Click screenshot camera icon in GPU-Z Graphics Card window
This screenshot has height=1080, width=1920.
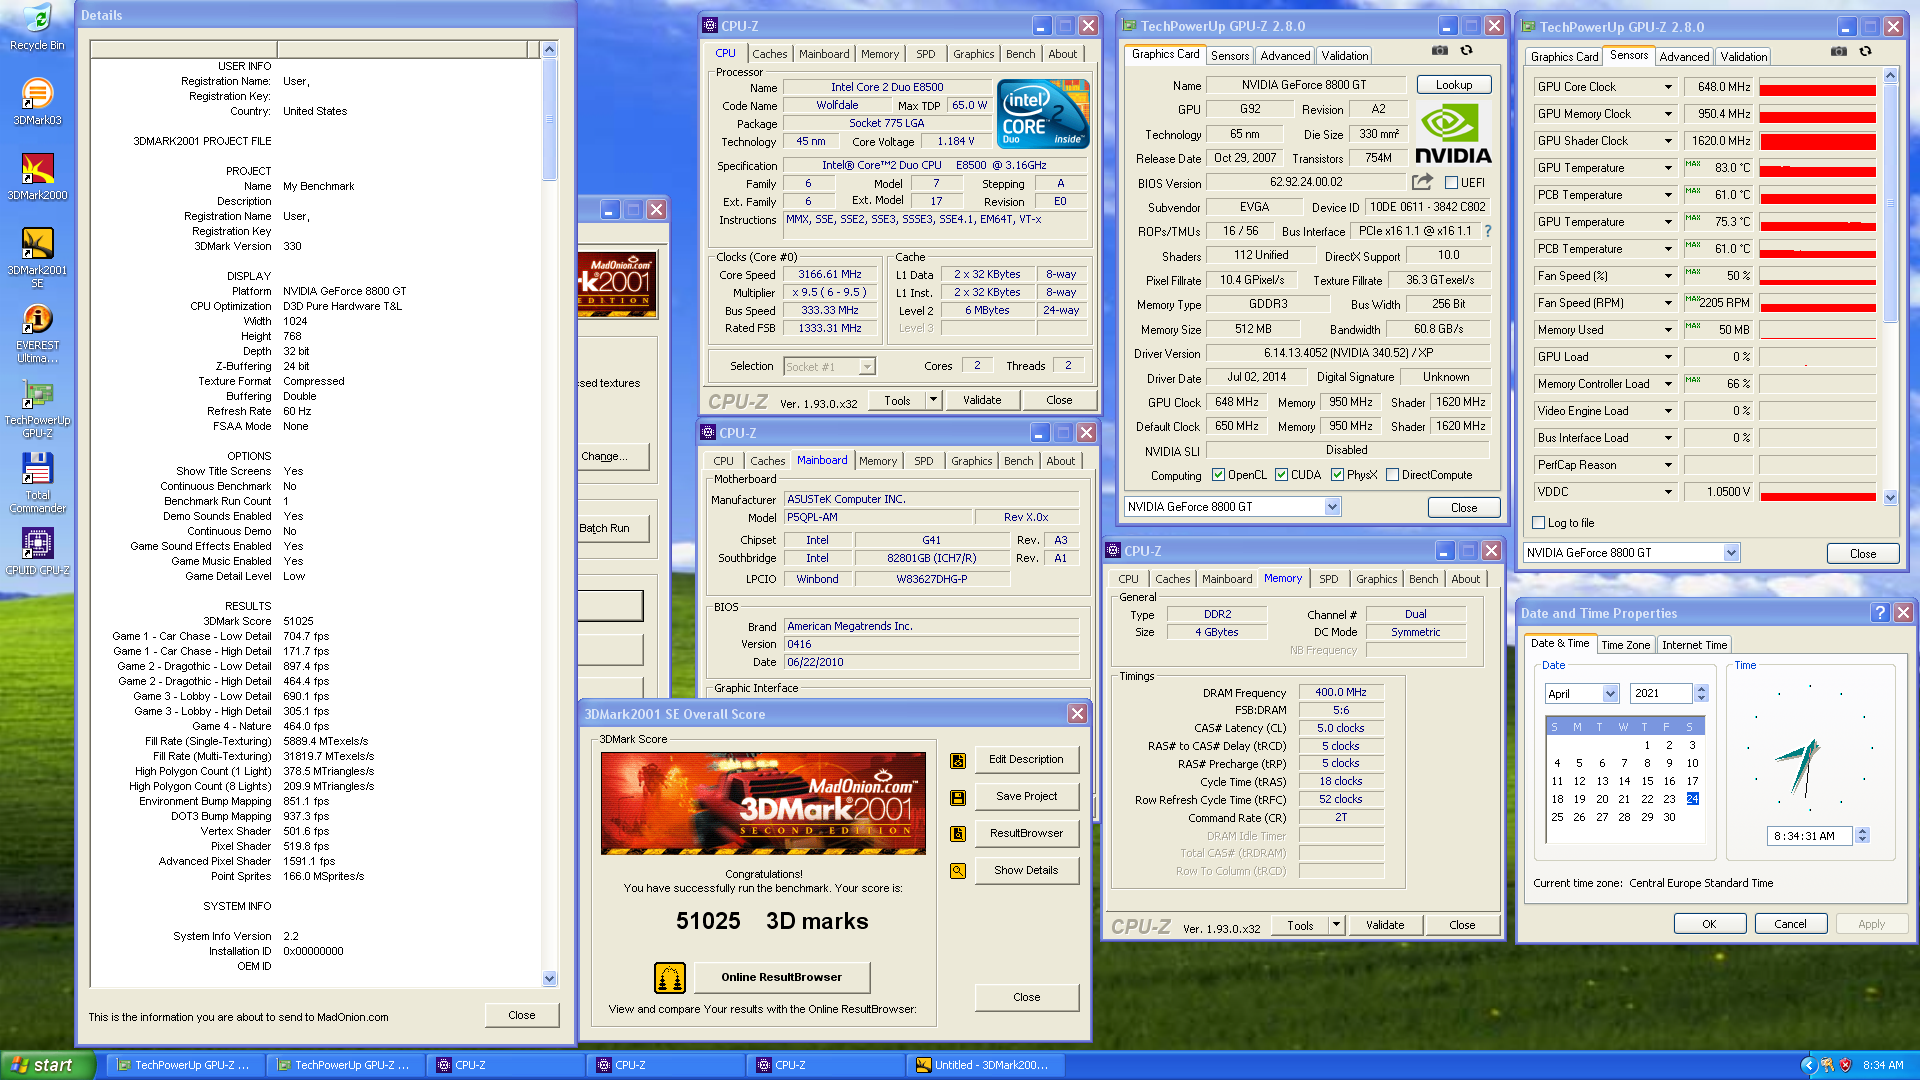[1439, 50]
